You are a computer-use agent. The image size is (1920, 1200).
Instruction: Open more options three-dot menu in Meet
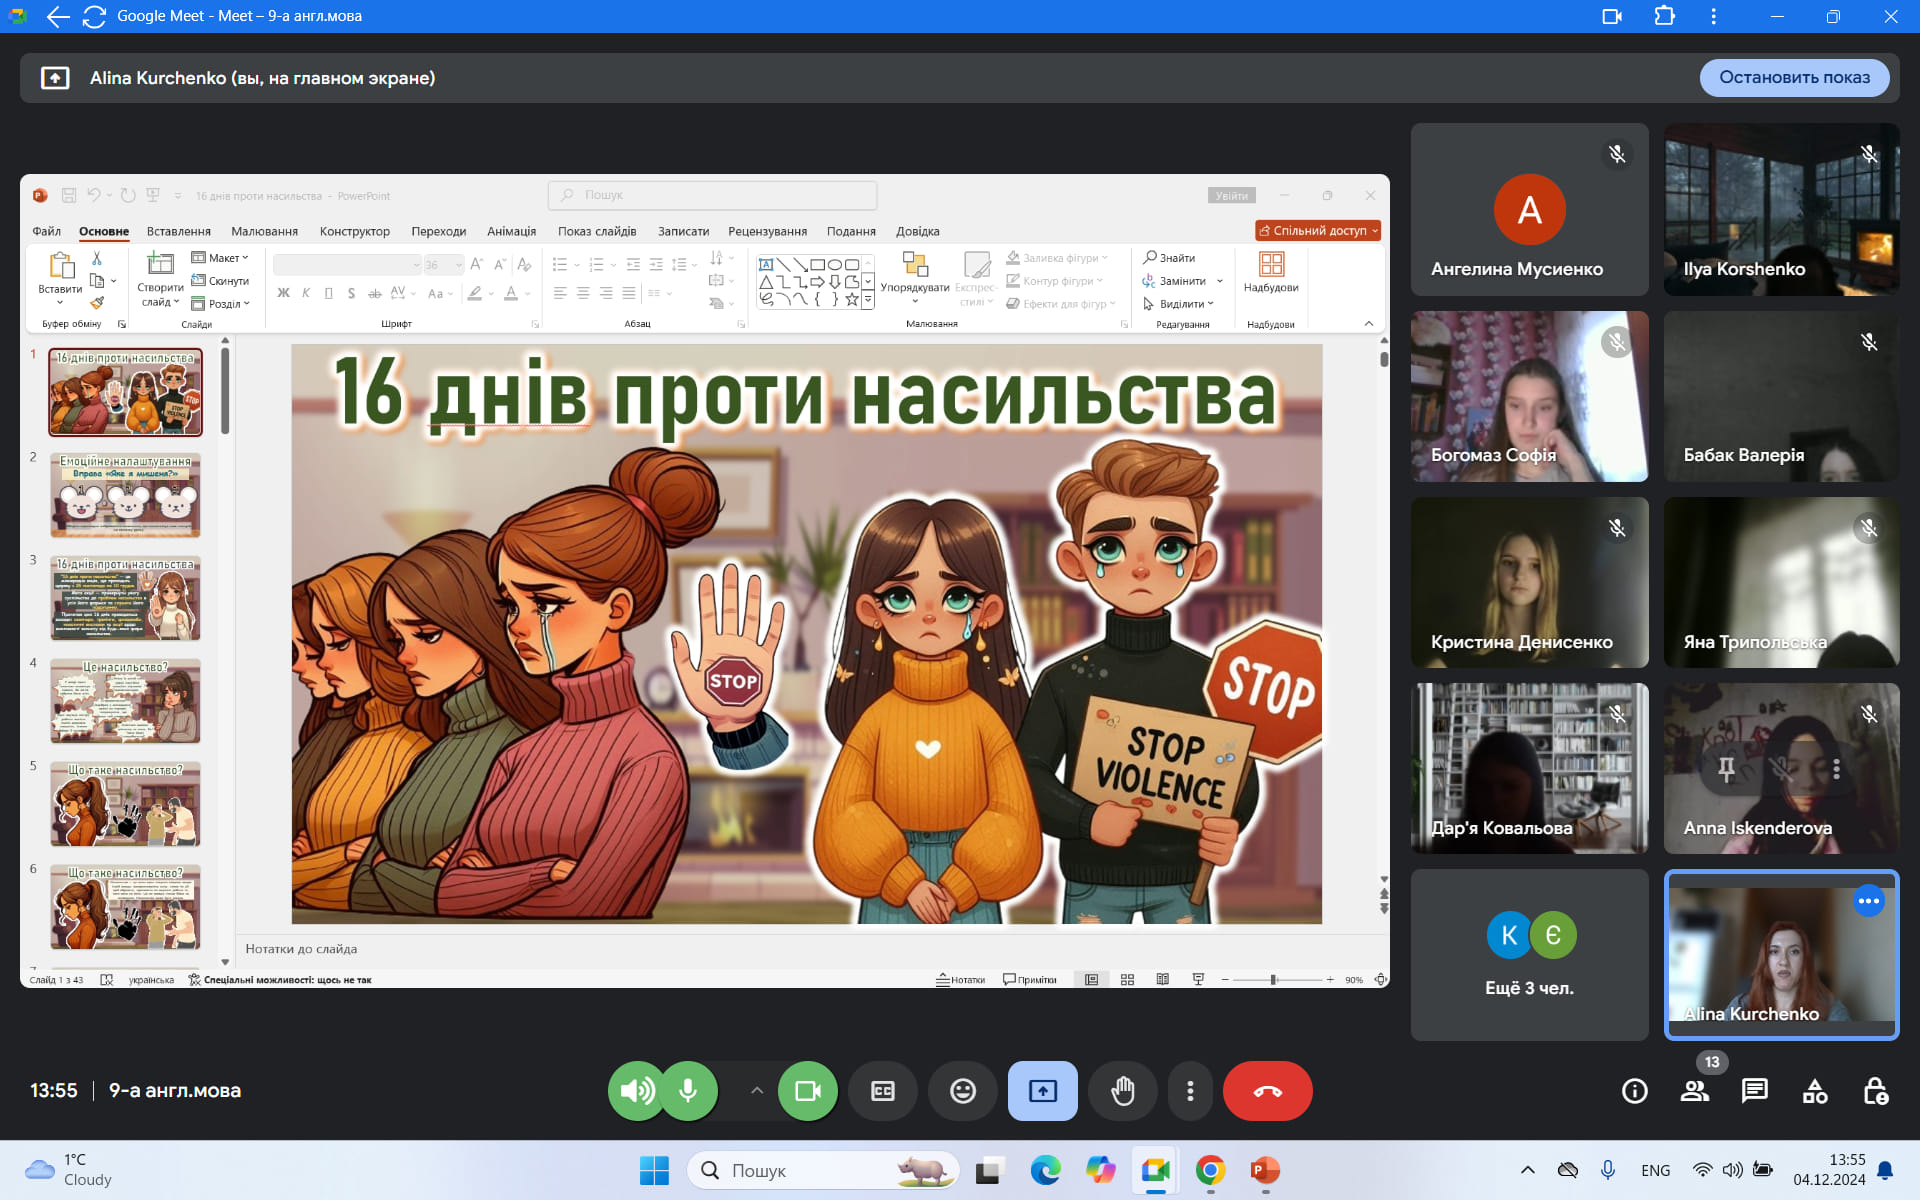[1190, 1090]
